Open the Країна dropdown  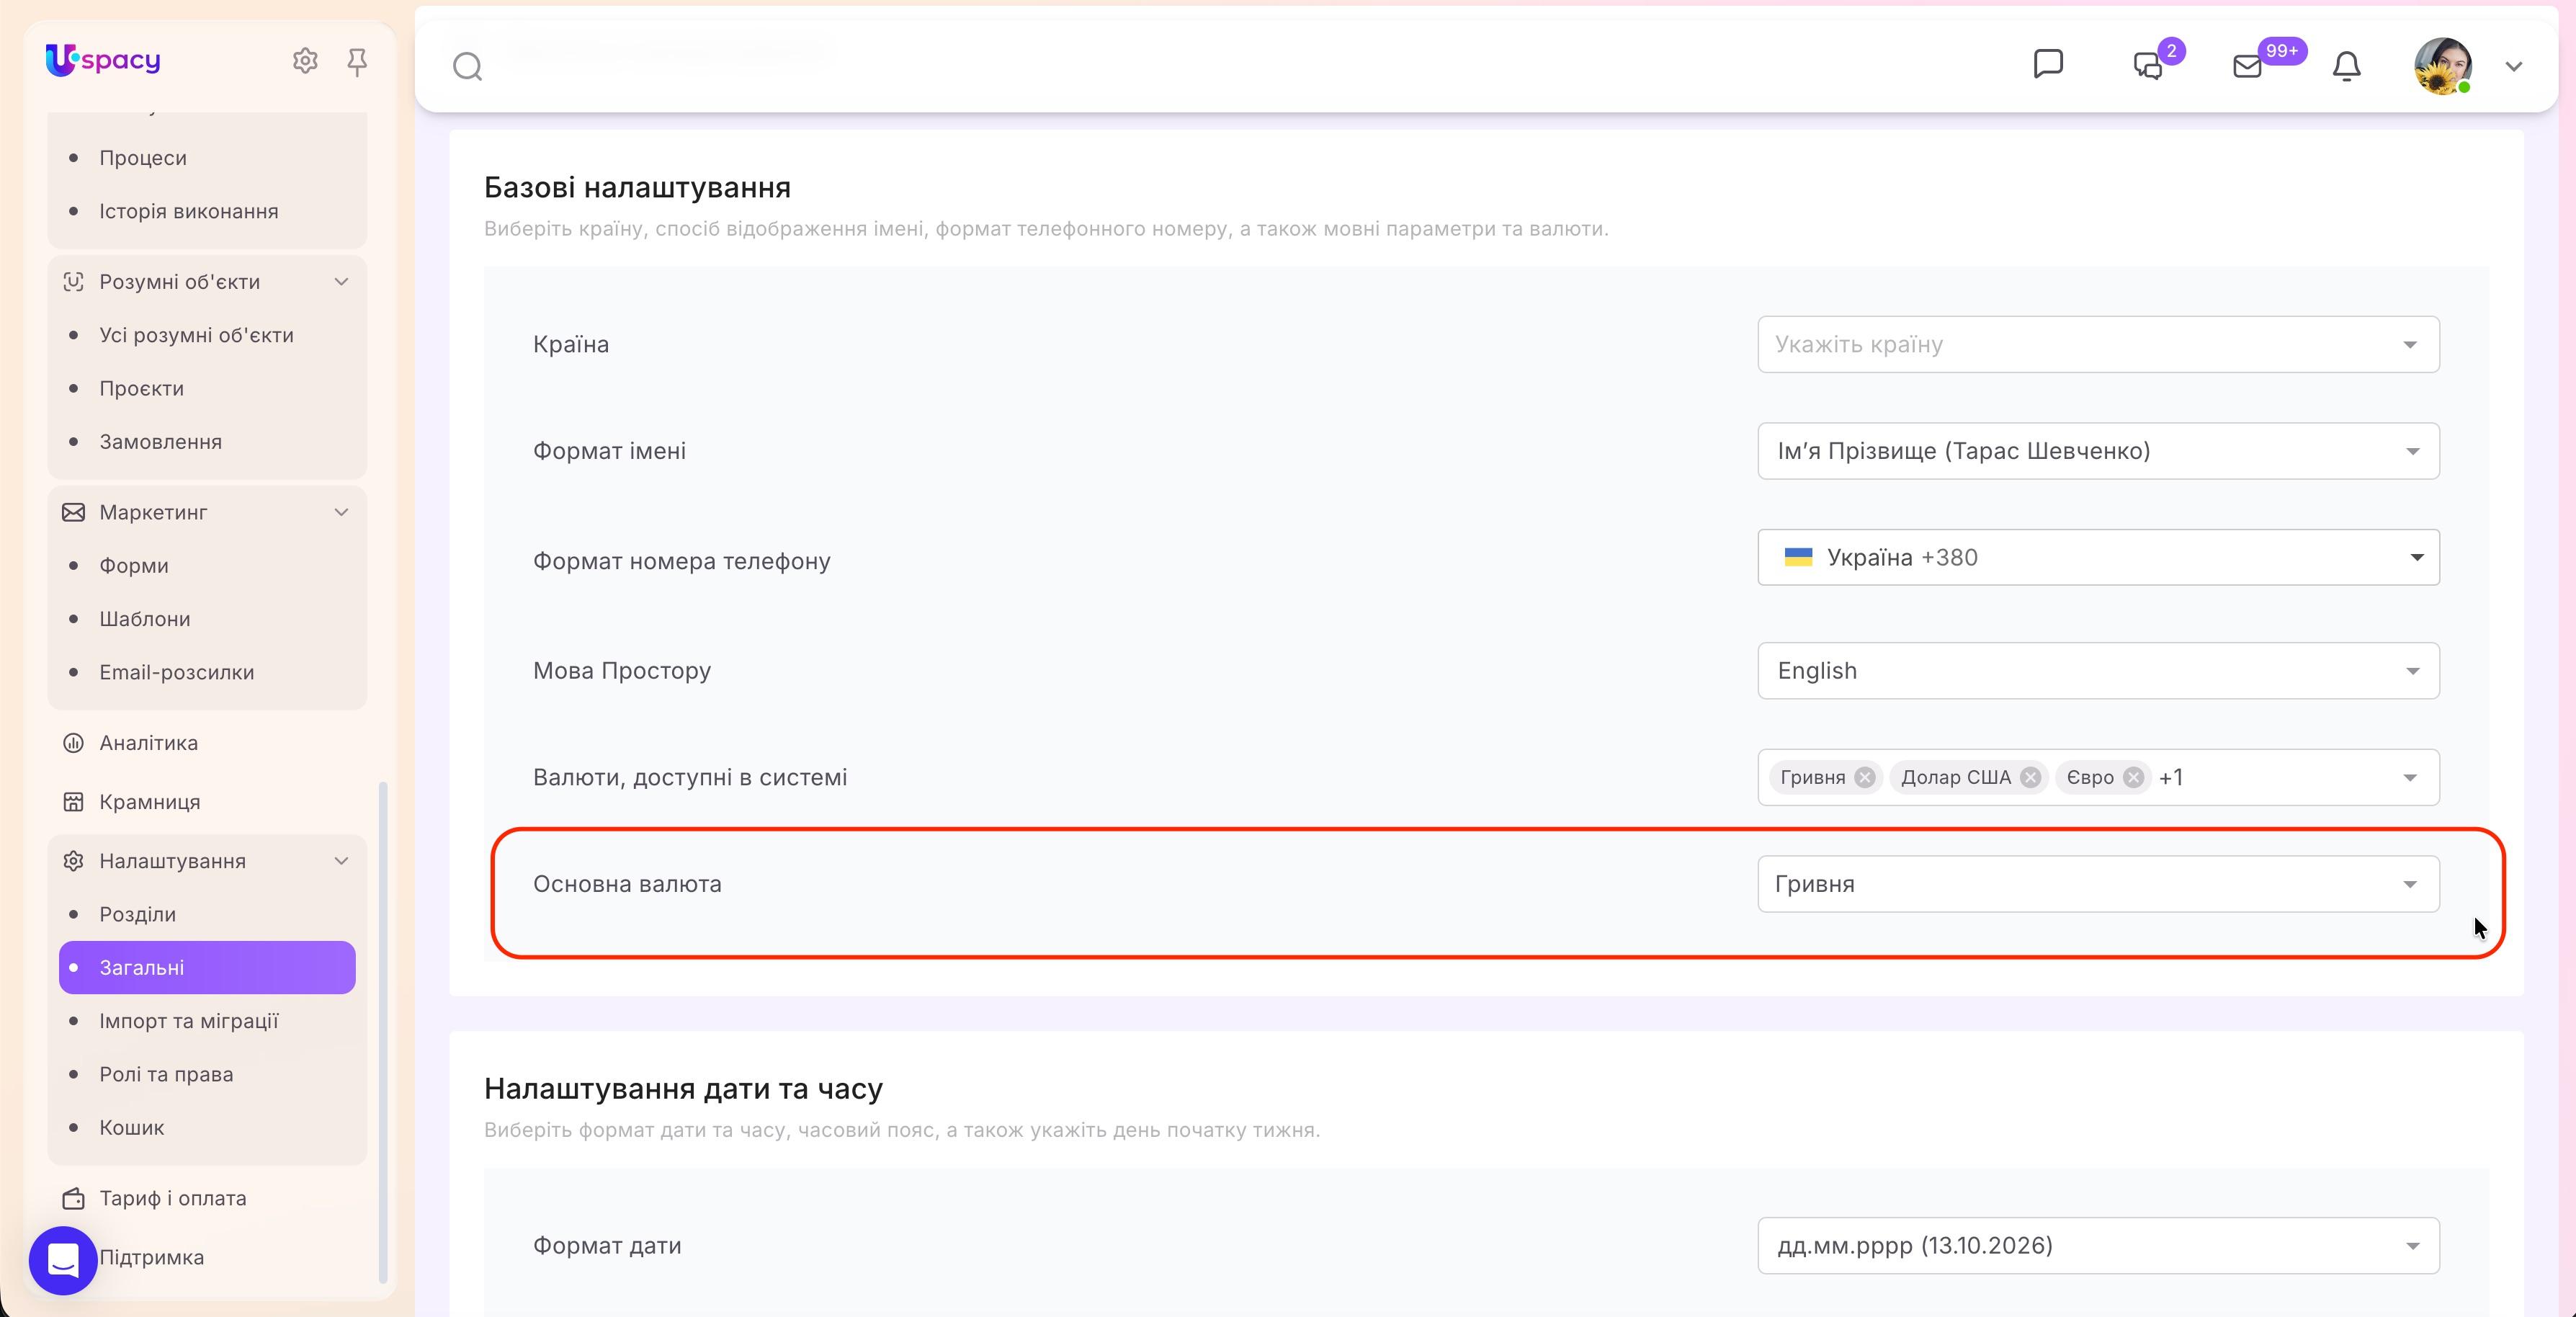pos(2098,344)
